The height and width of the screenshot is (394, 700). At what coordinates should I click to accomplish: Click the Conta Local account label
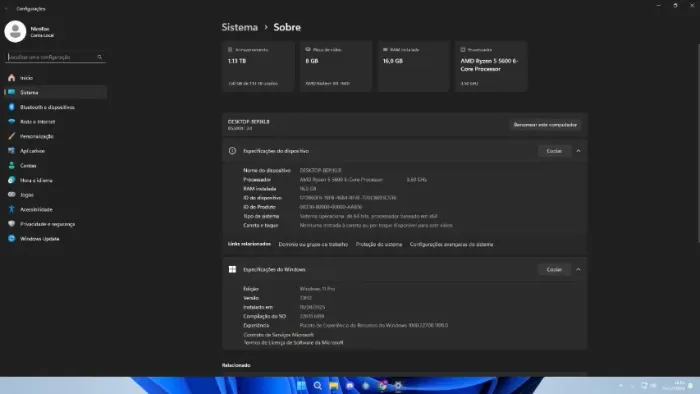42,35
